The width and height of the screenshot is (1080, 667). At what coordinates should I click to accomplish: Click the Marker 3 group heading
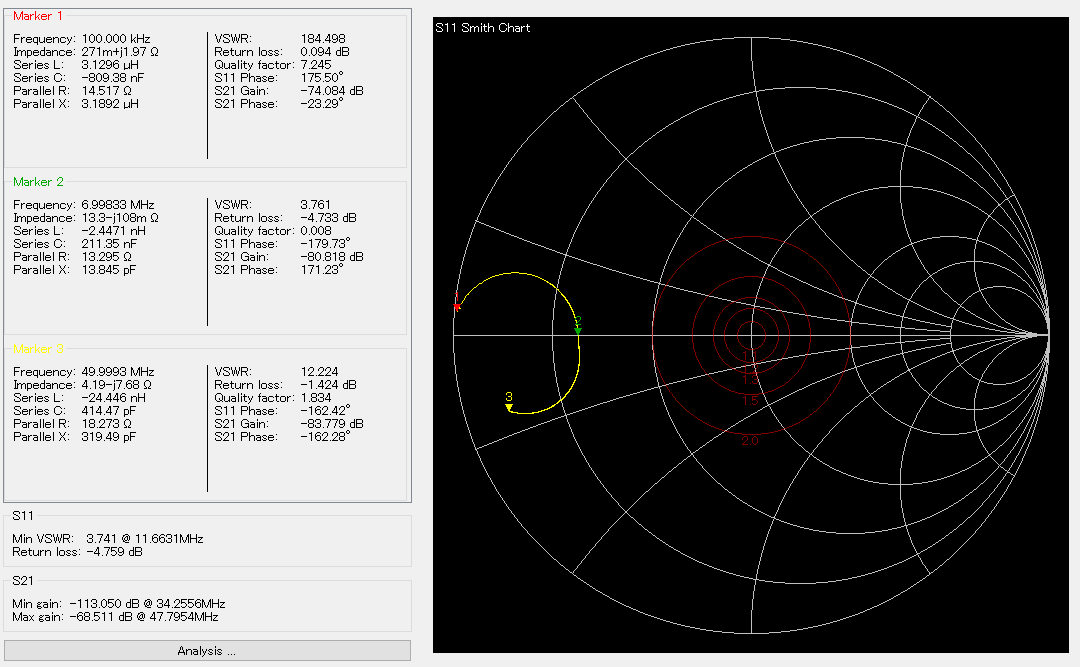pos(39,349)
